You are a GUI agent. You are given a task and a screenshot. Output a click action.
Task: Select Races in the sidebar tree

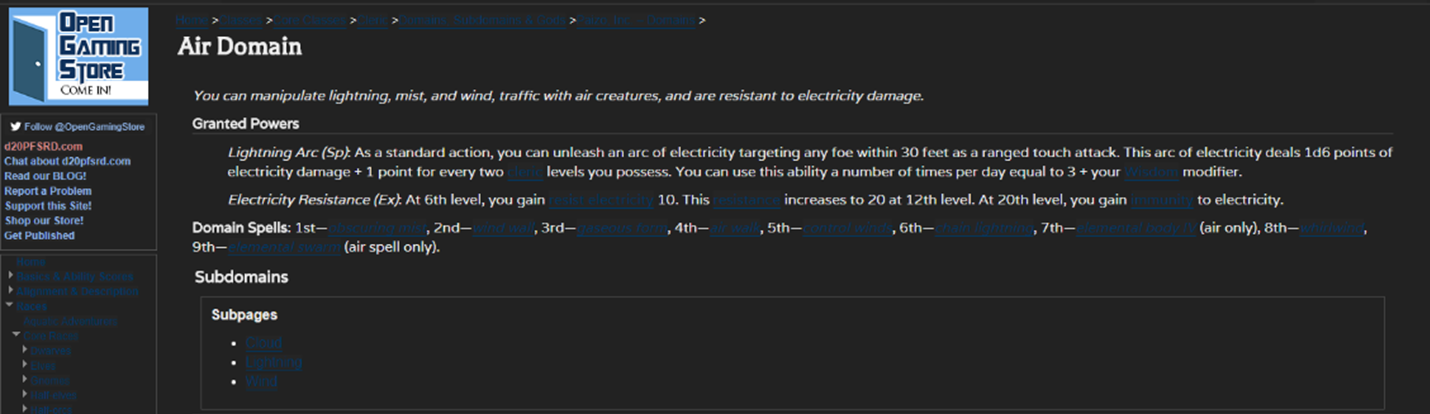(31, 306)
